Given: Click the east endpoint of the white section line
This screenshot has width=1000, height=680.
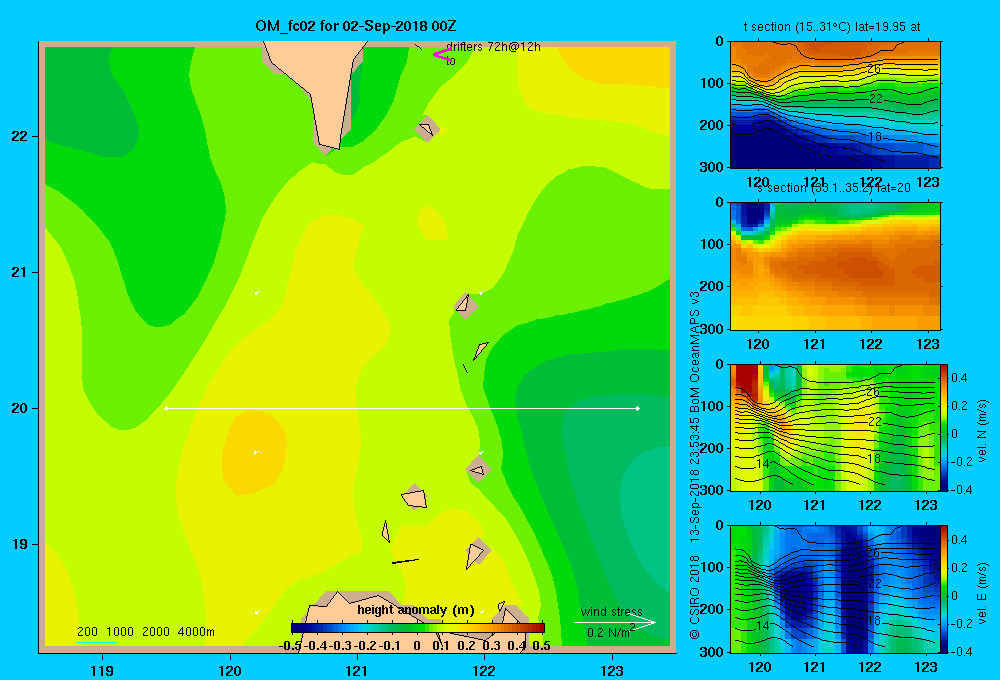Looking at the screenshot, I should [x=637, y=408].
